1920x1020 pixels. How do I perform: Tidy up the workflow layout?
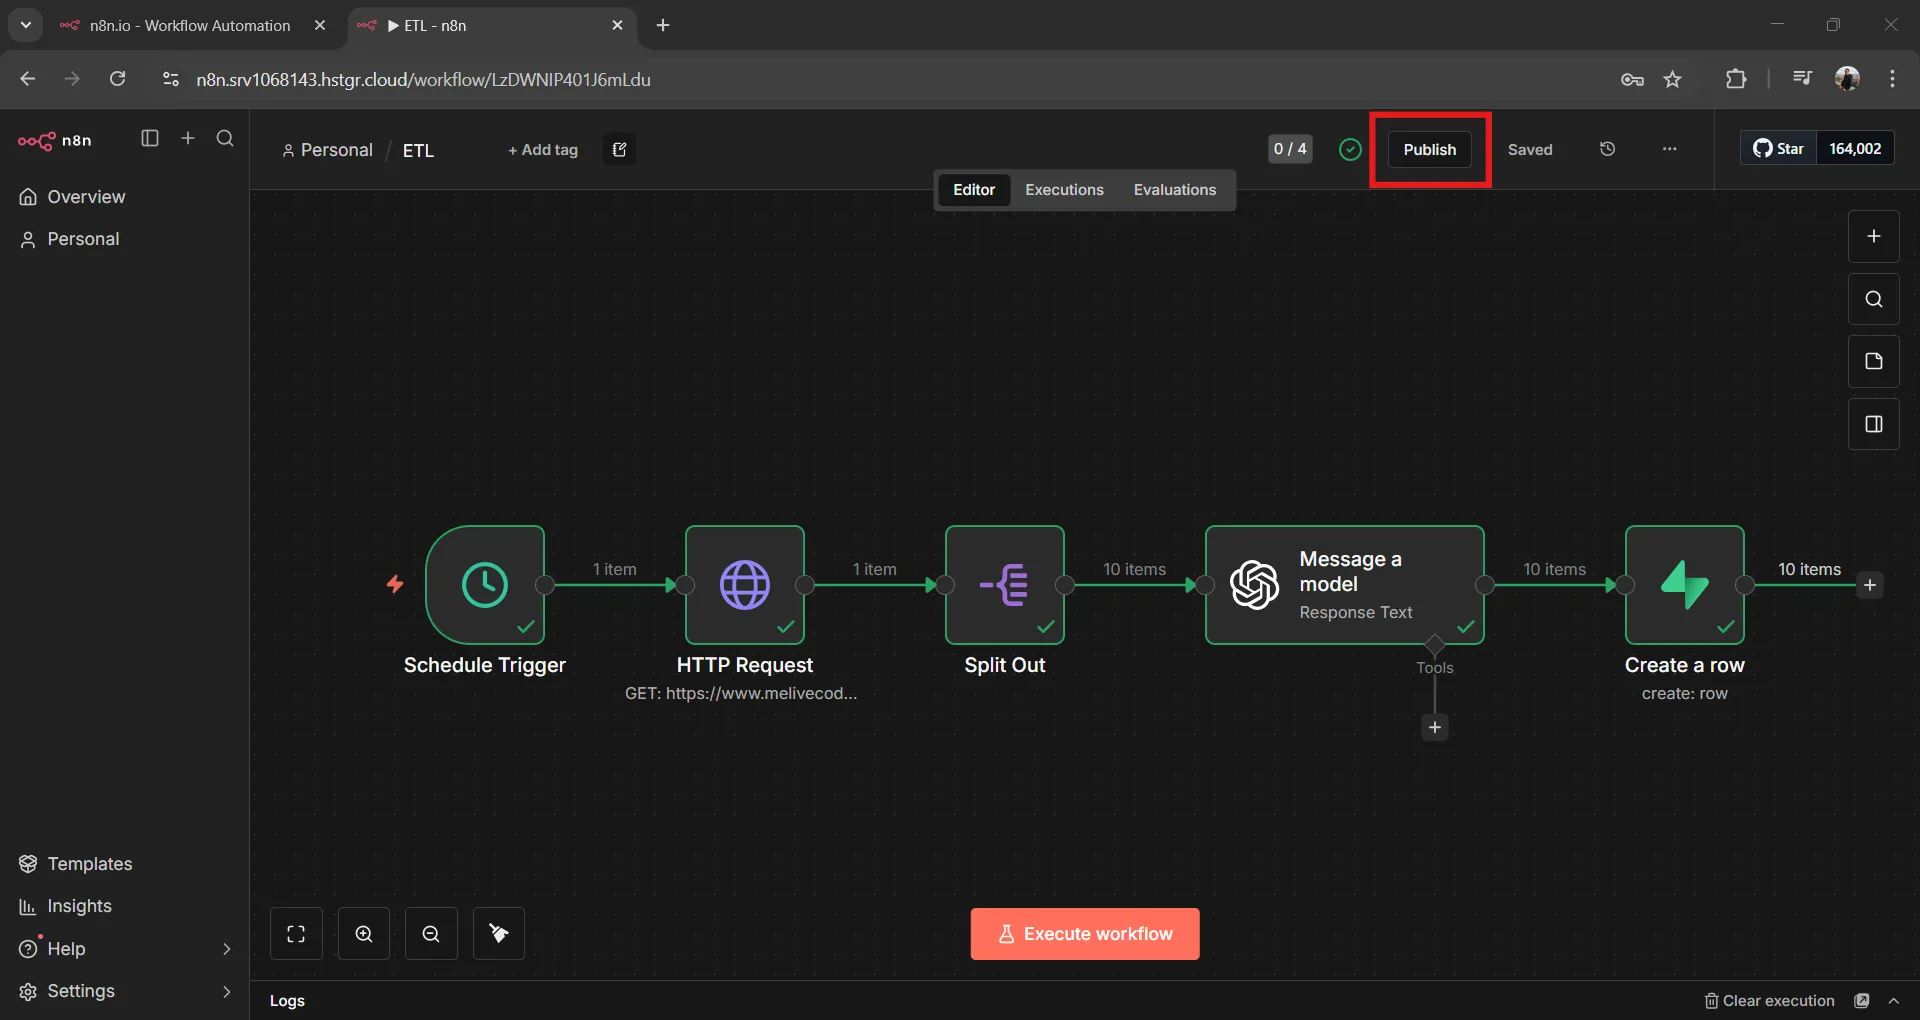pyautogui.click(x=498, y=933)
